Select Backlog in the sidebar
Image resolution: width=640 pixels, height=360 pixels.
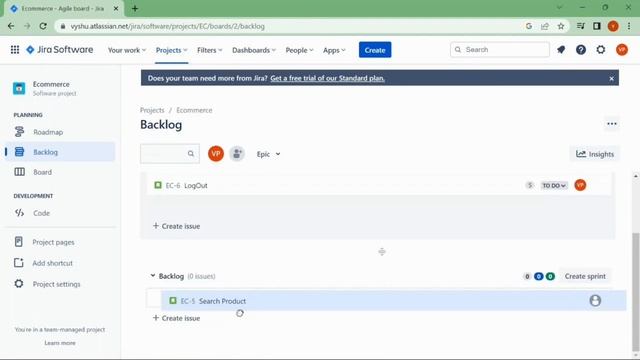coord(60,152)
